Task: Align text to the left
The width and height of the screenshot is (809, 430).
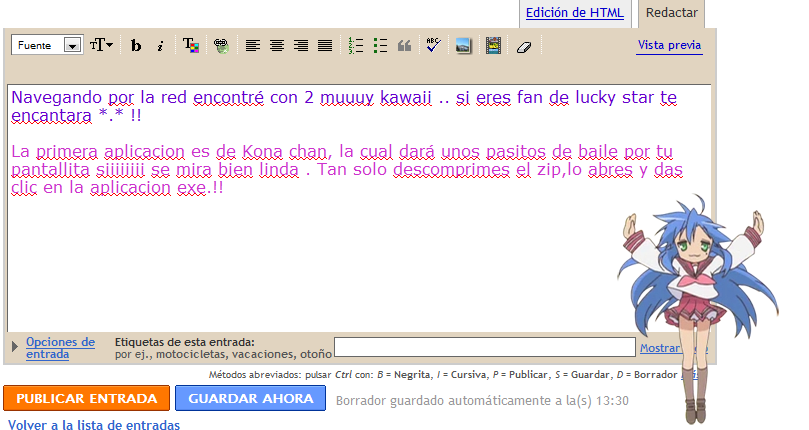Action: (x=252, y=46)
